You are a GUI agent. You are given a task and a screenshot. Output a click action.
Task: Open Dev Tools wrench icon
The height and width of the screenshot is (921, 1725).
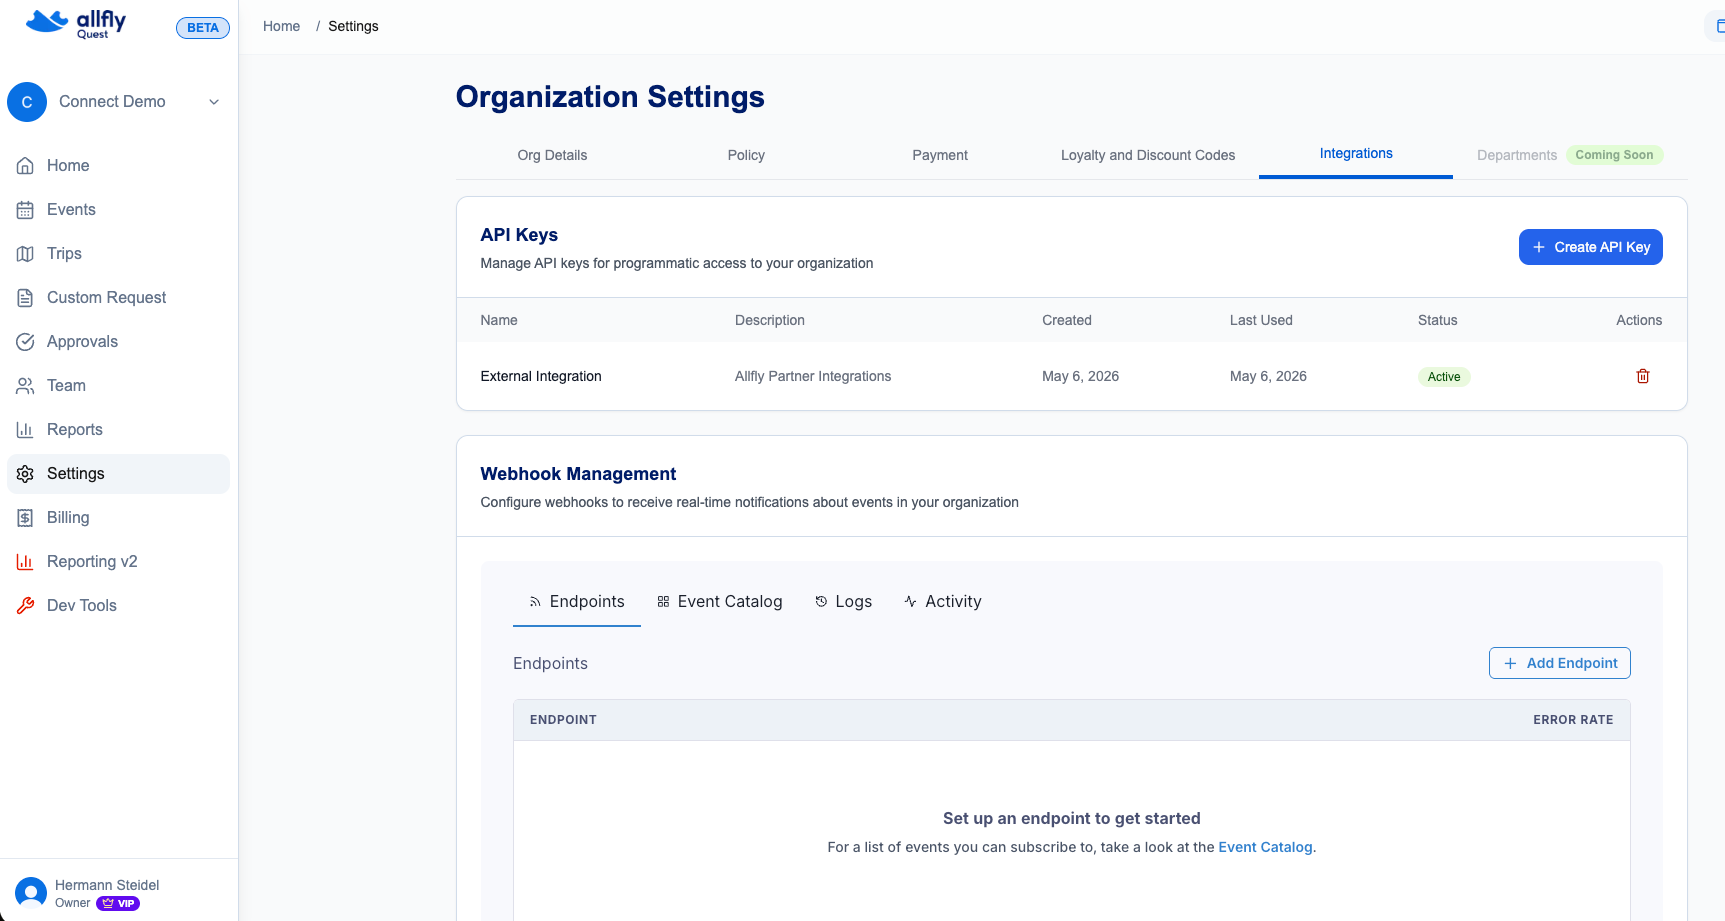(x=26, y=606)
